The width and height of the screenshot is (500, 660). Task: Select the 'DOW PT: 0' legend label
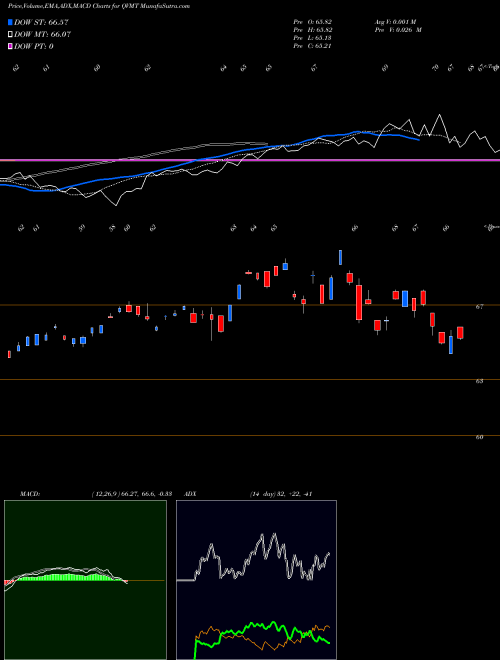(33, 46)
